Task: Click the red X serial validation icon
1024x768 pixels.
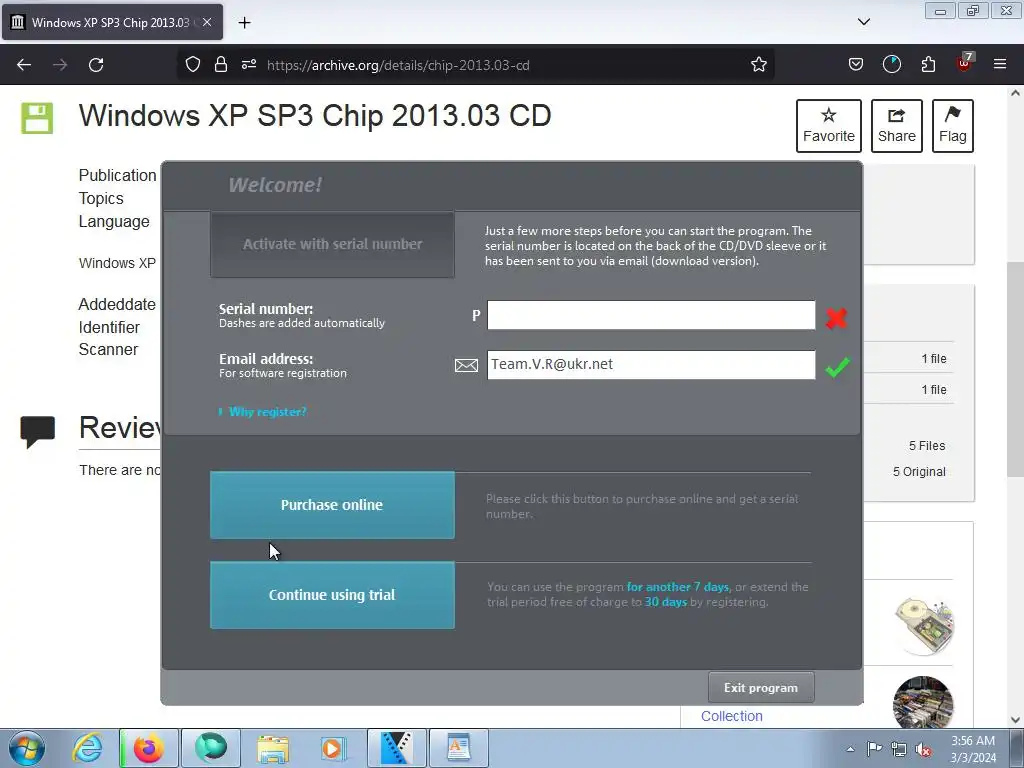Action: [x=837, y=318]
